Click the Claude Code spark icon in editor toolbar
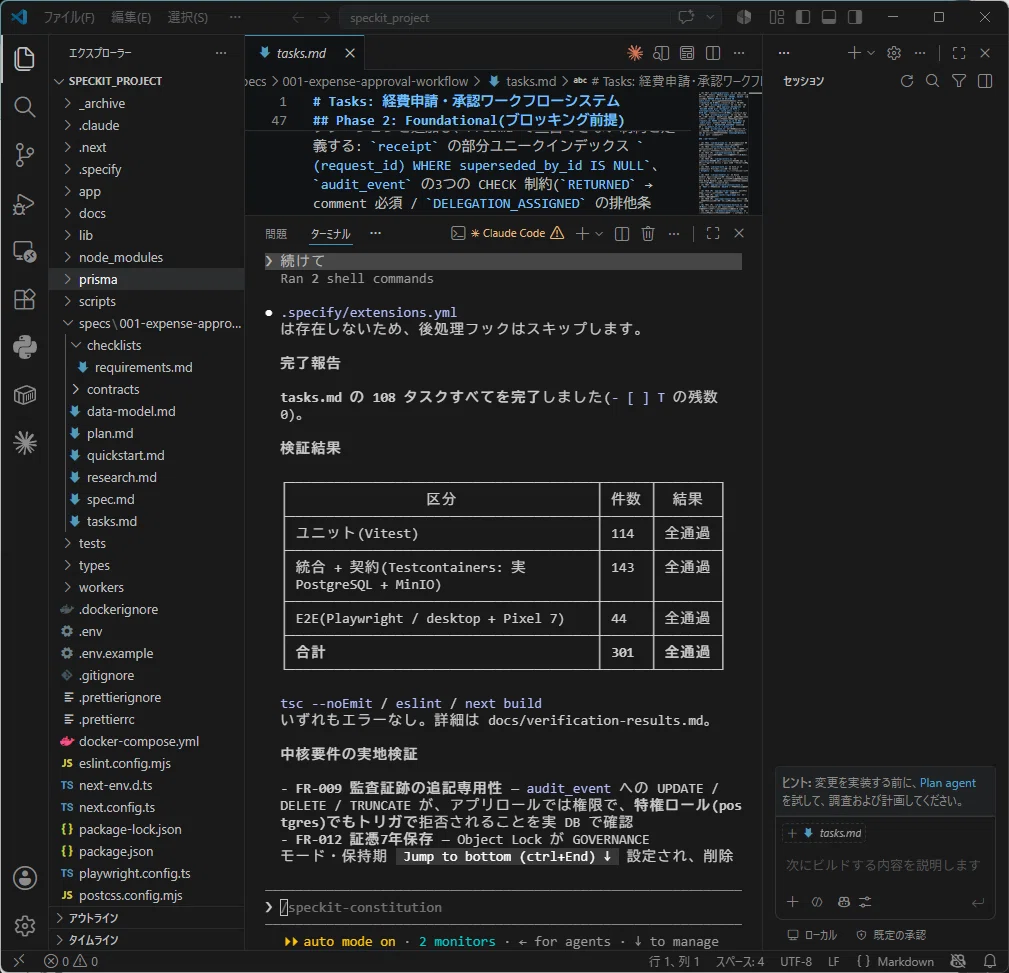The image size is (1009, 973). [x=634, y=53]
